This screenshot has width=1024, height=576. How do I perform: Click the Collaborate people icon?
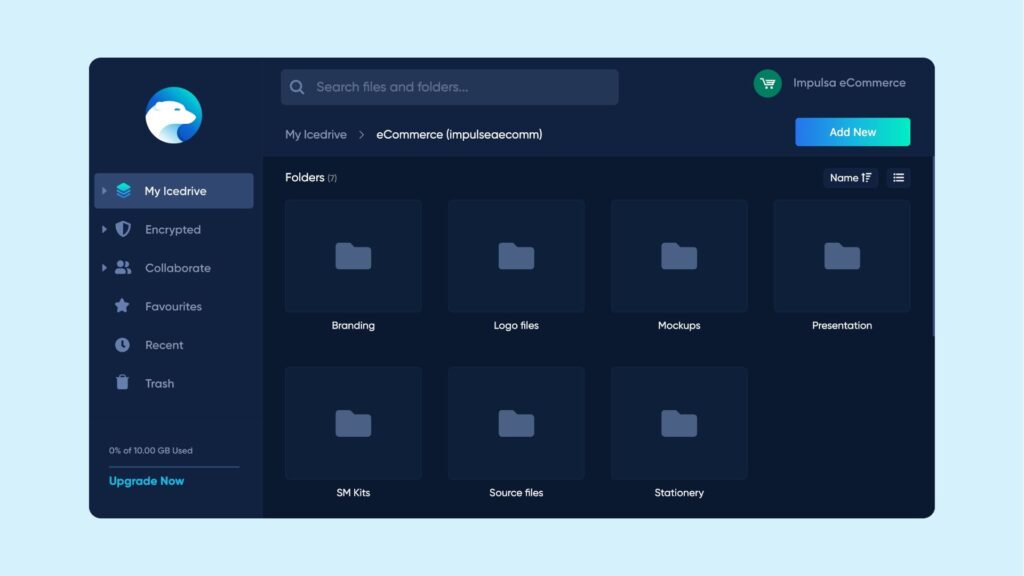pyautogui.click(x=122, y=268)
